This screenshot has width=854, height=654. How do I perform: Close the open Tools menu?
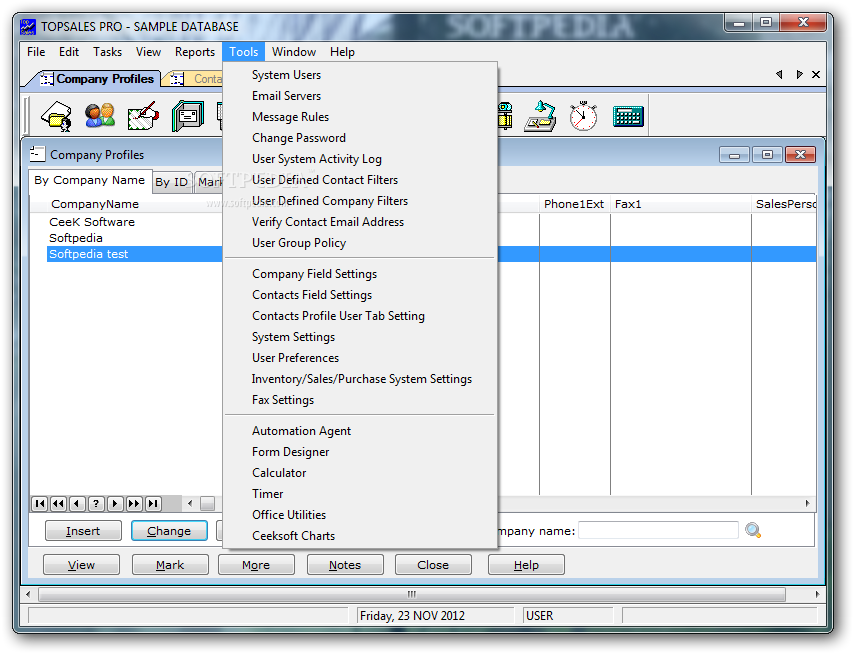pyautogui.click(x=243, y=52)
